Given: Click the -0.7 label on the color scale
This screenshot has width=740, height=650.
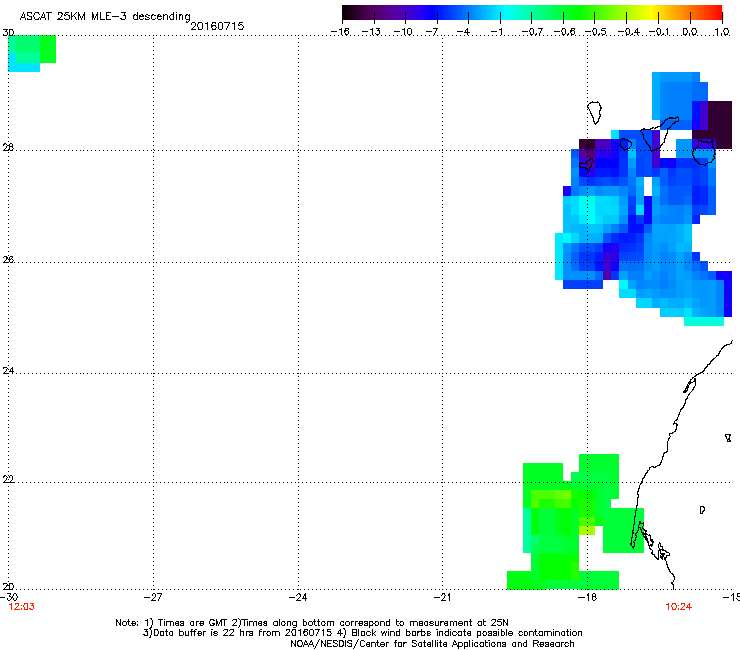Looking at the screenshot, I should click(532, 32).
